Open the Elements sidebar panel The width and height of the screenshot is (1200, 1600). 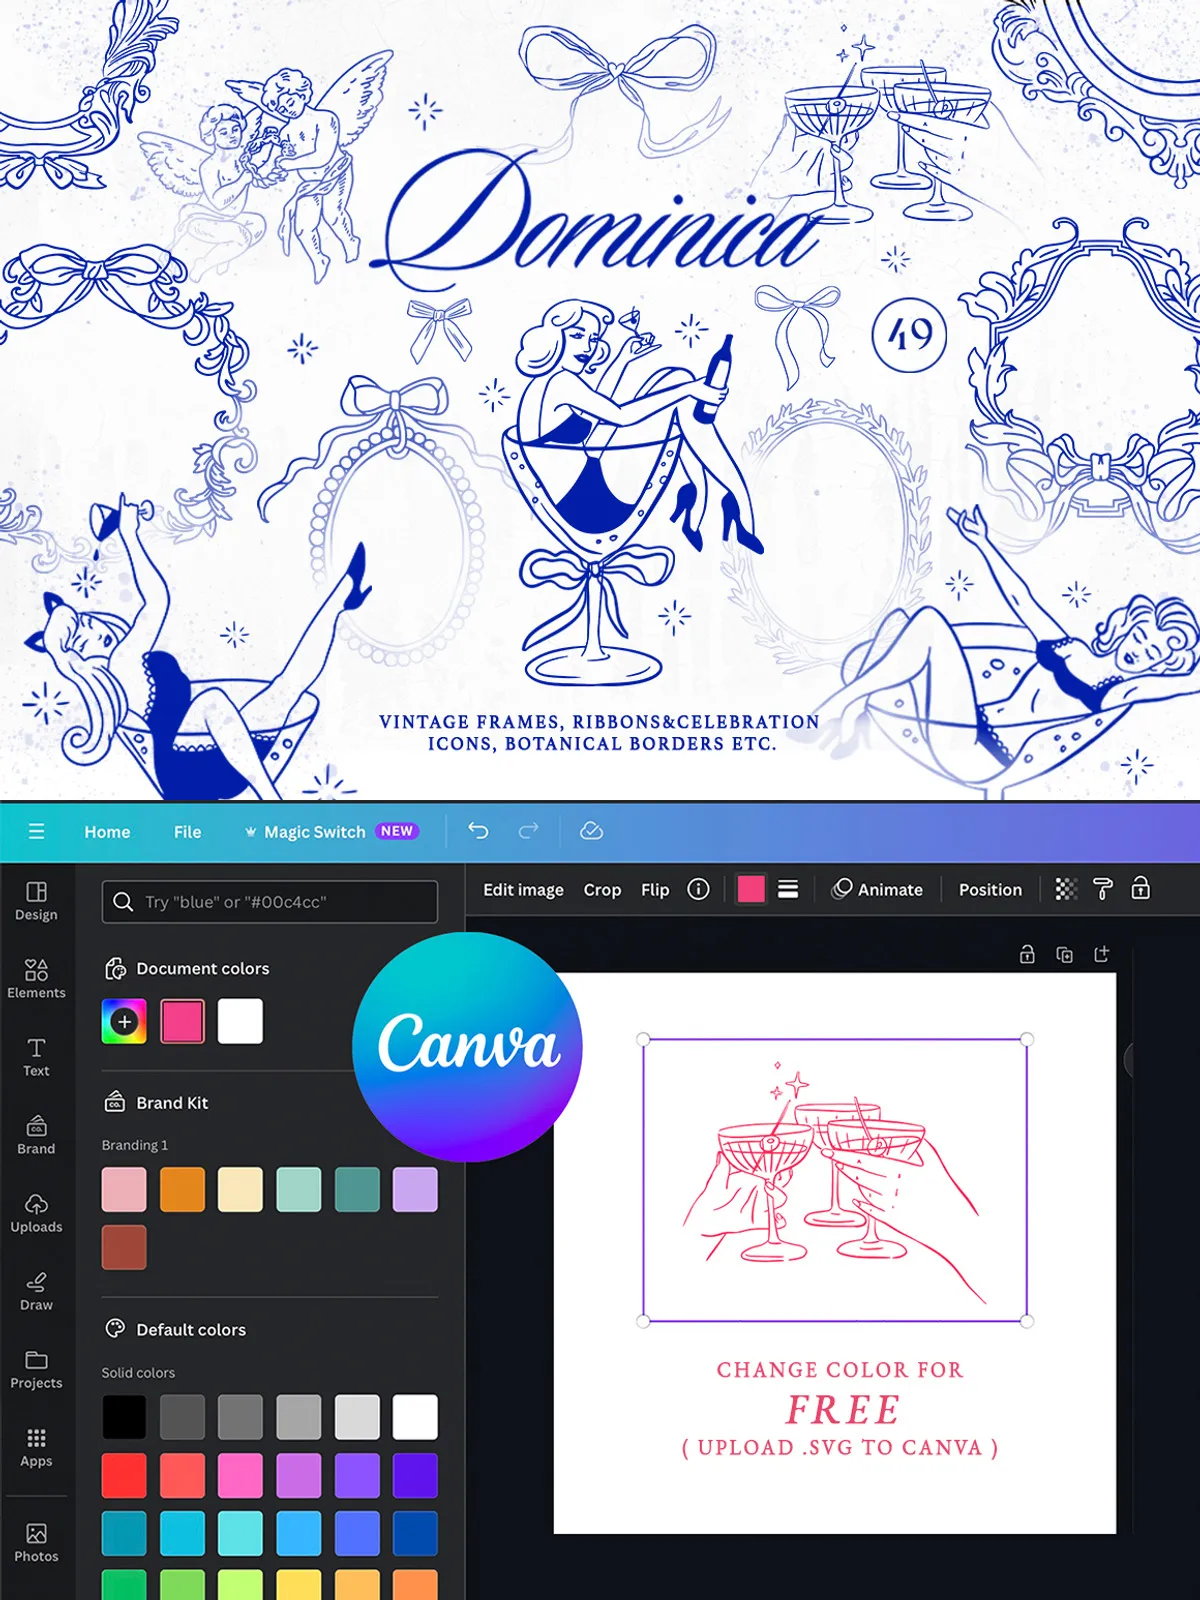click(36, 978)
